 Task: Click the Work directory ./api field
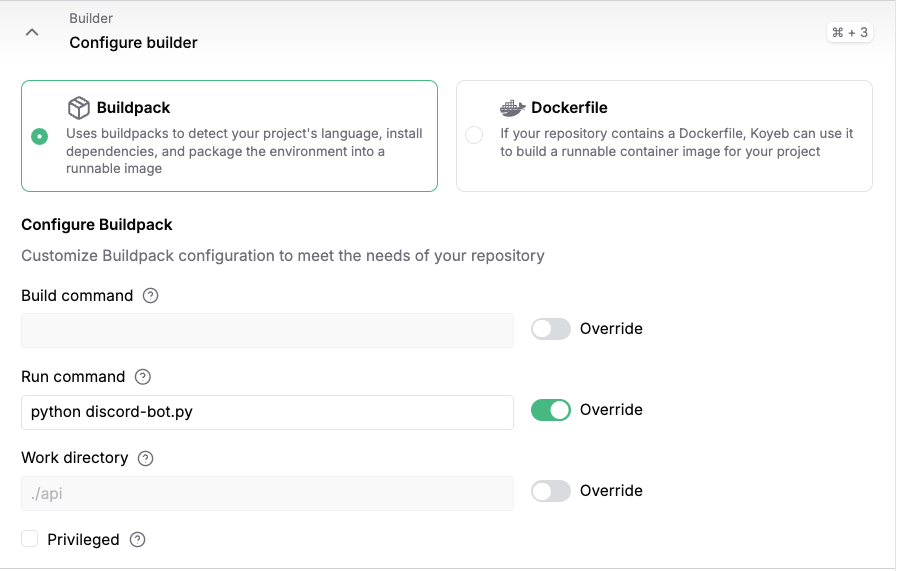pos(267,494)
